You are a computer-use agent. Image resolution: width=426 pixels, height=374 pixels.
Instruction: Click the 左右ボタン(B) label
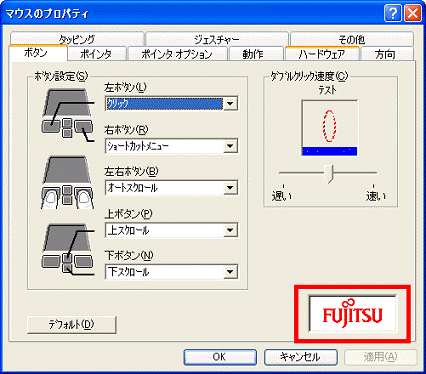[131, 172]
